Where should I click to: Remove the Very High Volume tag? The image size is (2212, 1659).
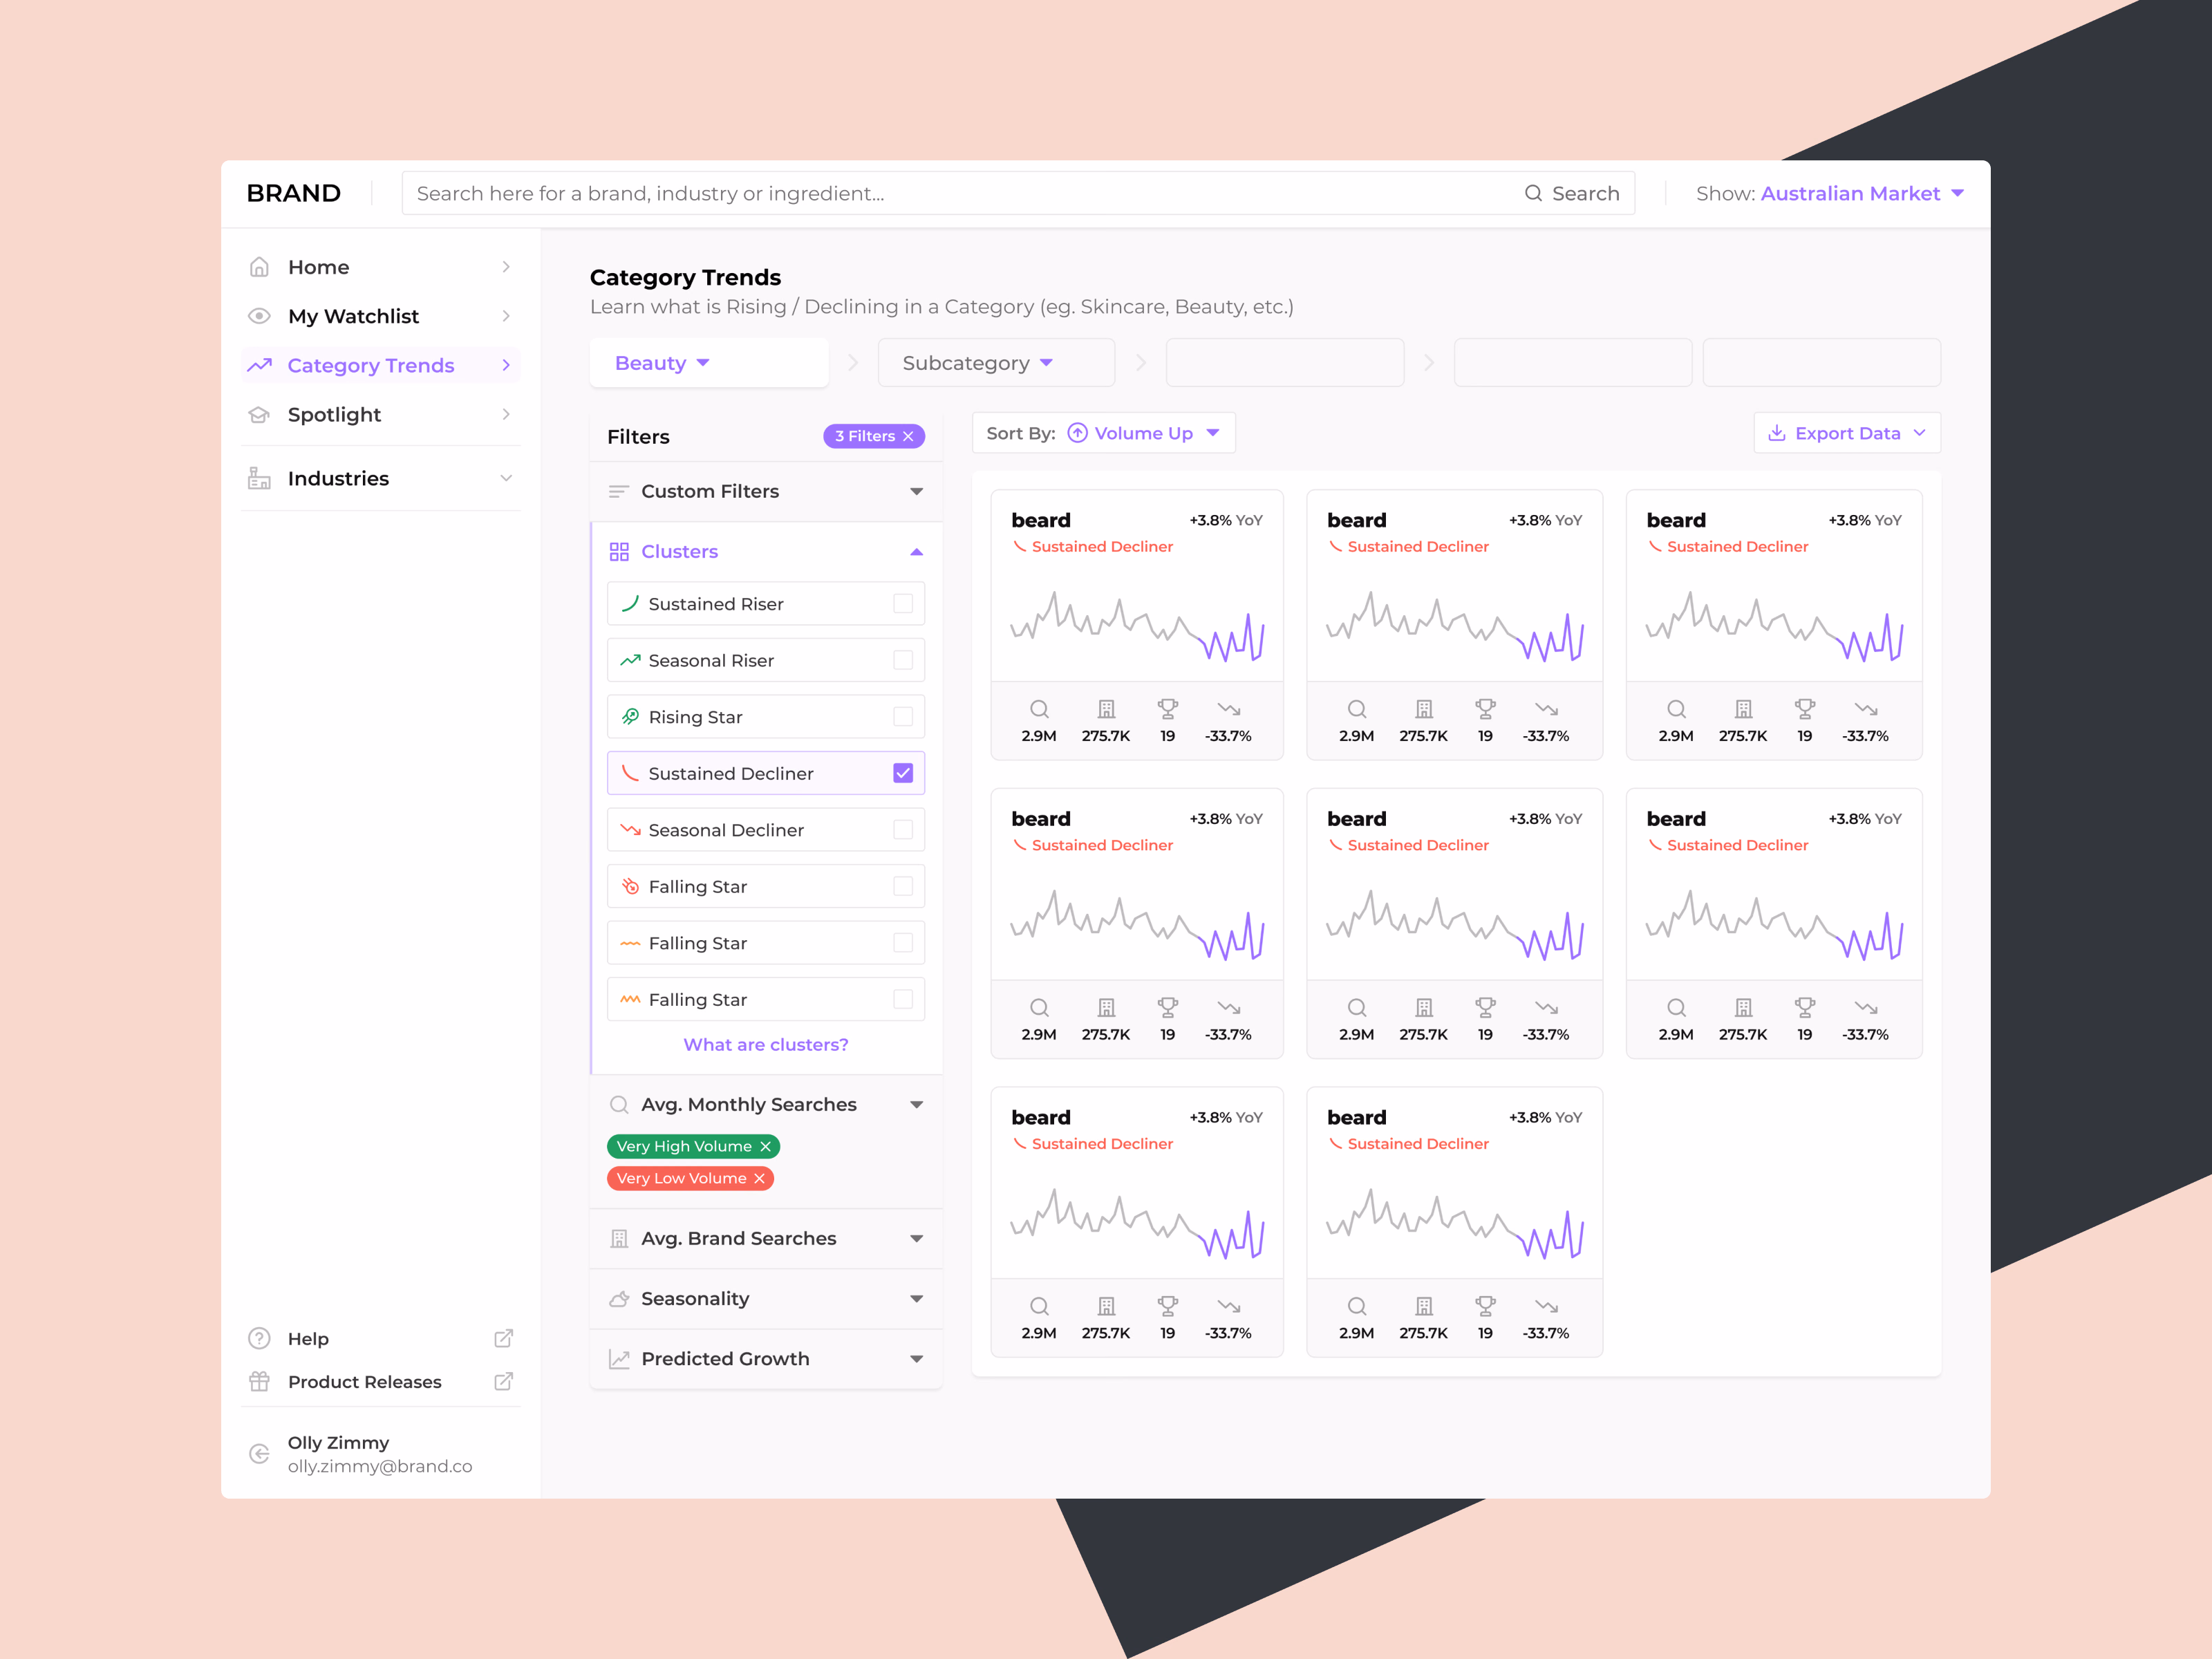coord(765,1146)
